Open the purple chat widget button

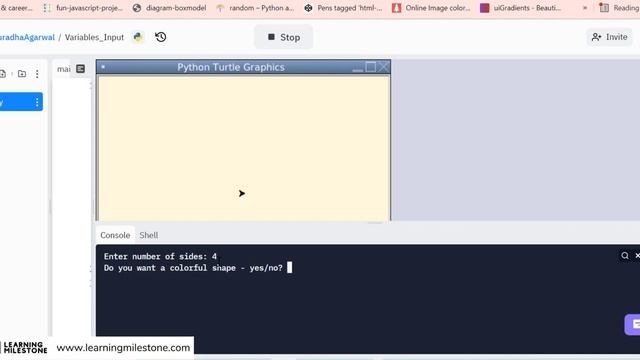633,324
